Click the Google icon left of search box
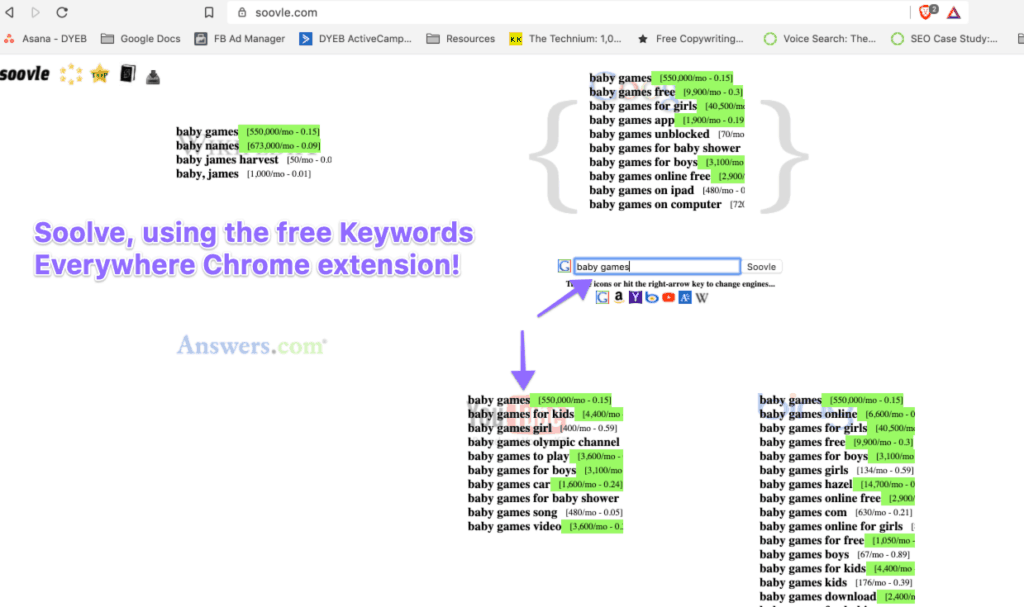The width and height of the screenshot is (1024, 607). point(564,266)
